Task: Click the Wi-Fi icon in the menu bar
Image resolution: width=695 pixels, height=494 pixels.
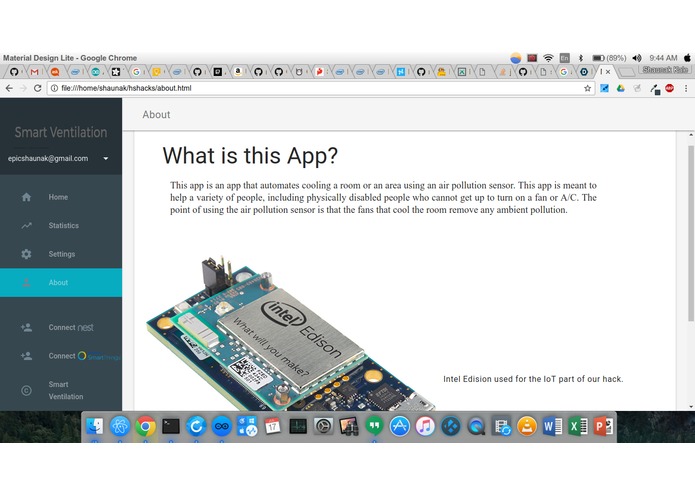Action: 548,58
